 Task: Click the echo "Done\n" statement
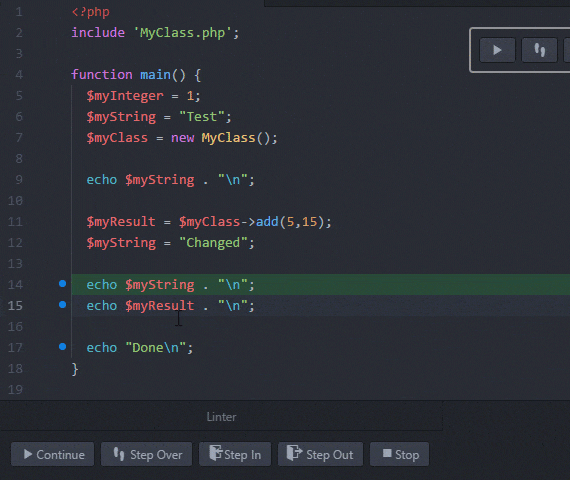[x=140, y=348]
